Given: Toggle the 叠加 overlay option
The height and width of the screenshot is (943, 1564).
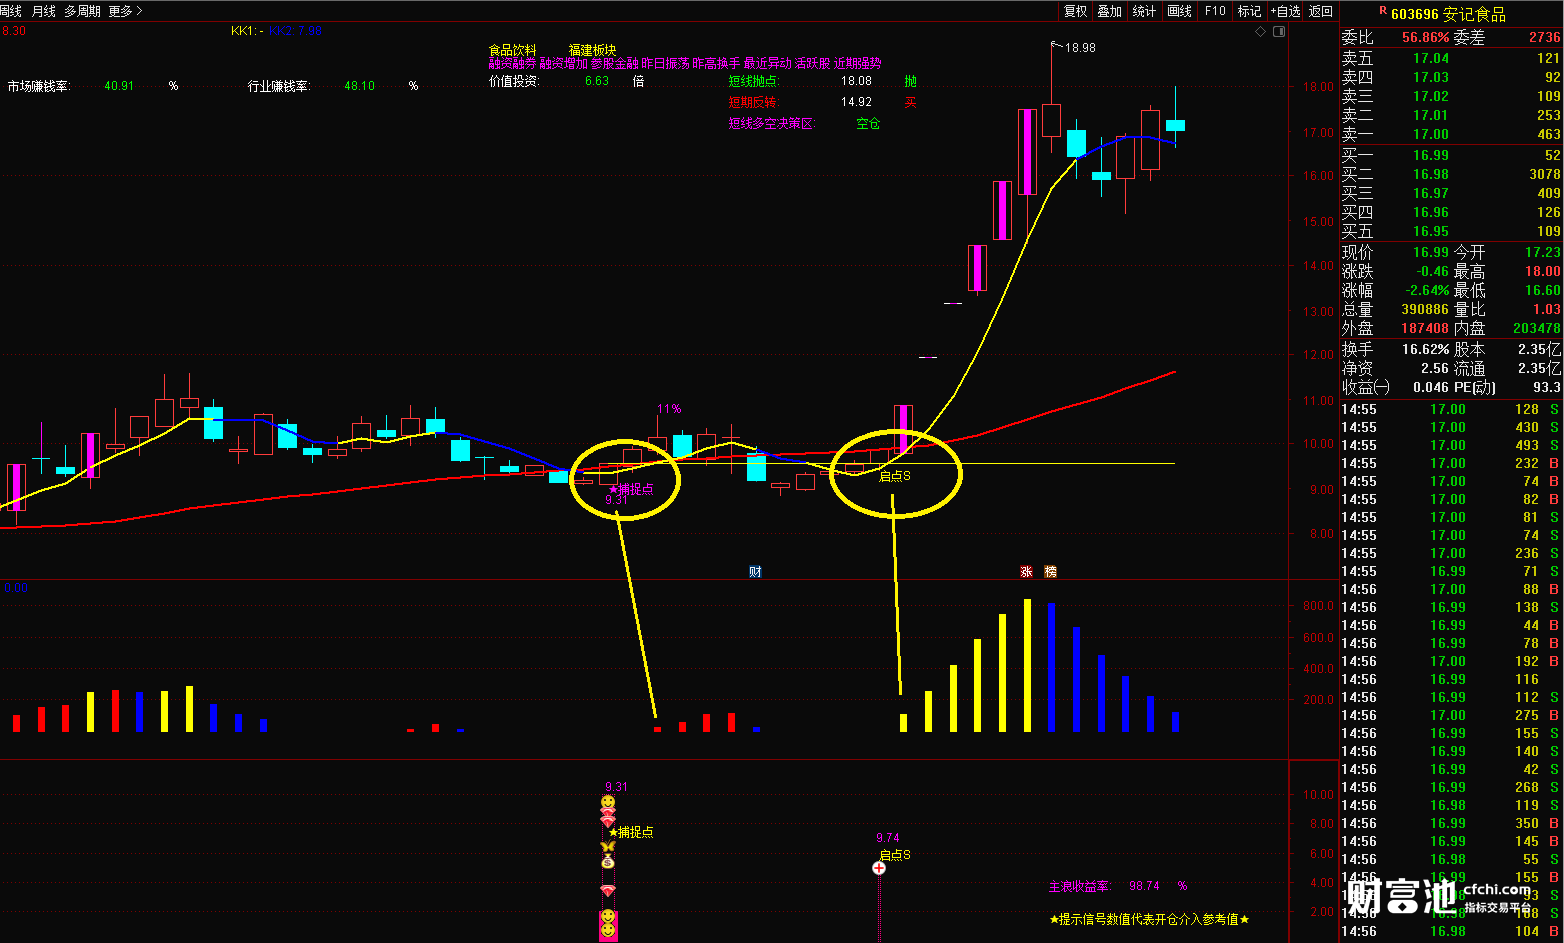Looking at the screenshot, I should pyautogui.click(x=1110, y=11).
